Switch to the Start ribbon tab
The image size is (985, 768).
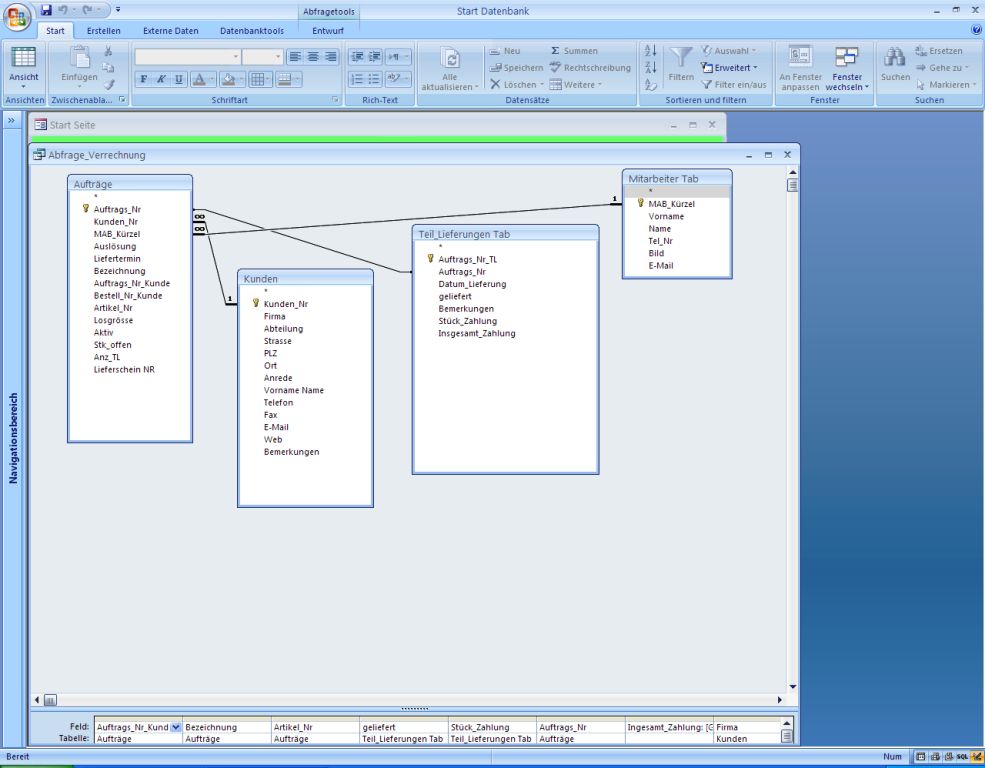click(x=55, y=30)
